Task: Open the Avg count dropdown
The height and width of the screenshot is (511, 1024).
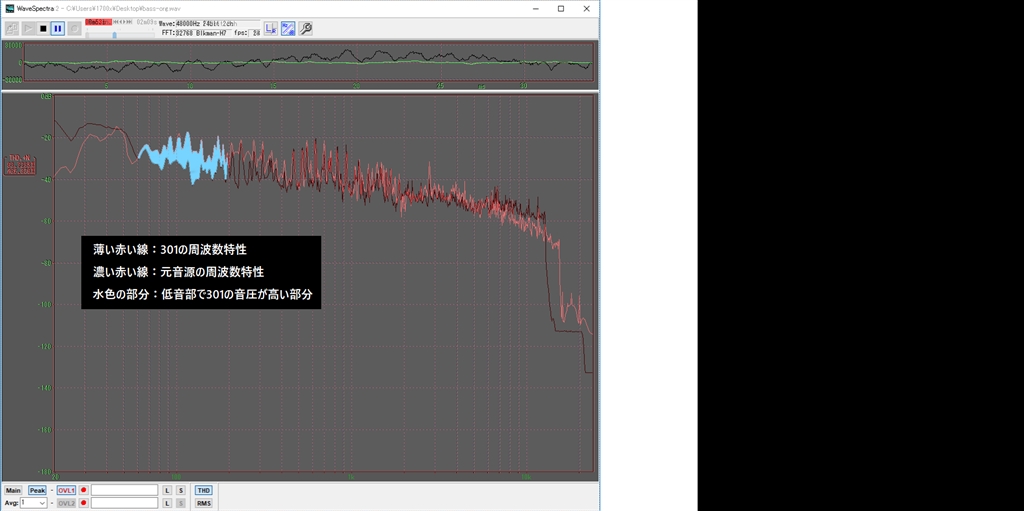Action: tap(41, 503)
